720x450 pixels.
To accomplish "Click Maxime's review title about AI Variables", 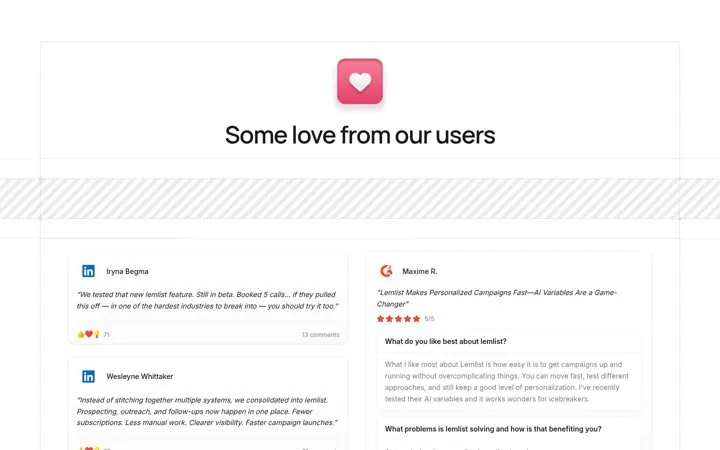I will (497, 298).
